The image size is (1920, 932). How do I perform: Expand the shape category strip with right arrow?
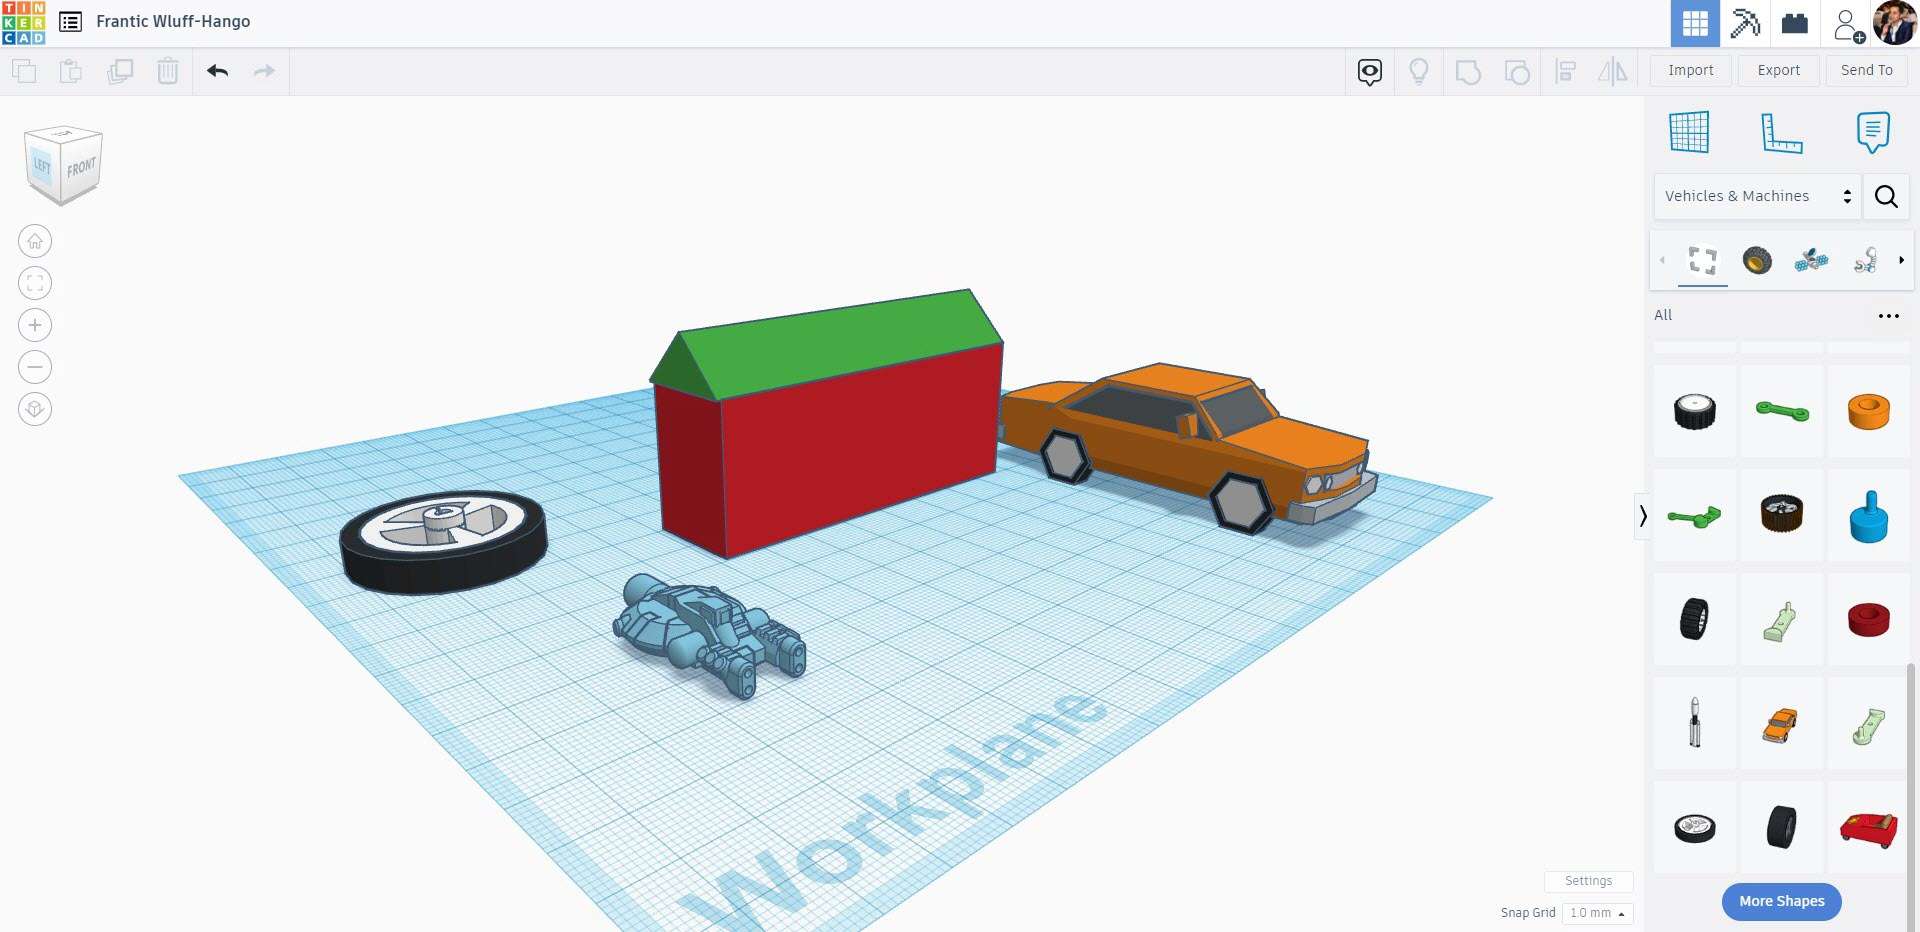(1903, 260)
